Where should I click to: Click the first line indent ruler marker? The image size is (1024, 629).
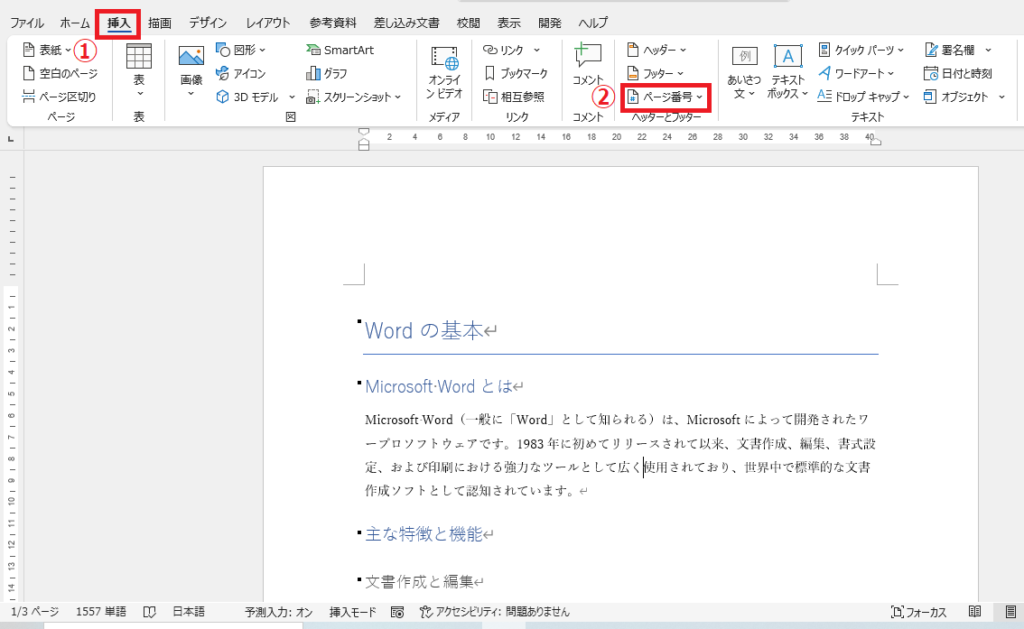pos(364,132)
